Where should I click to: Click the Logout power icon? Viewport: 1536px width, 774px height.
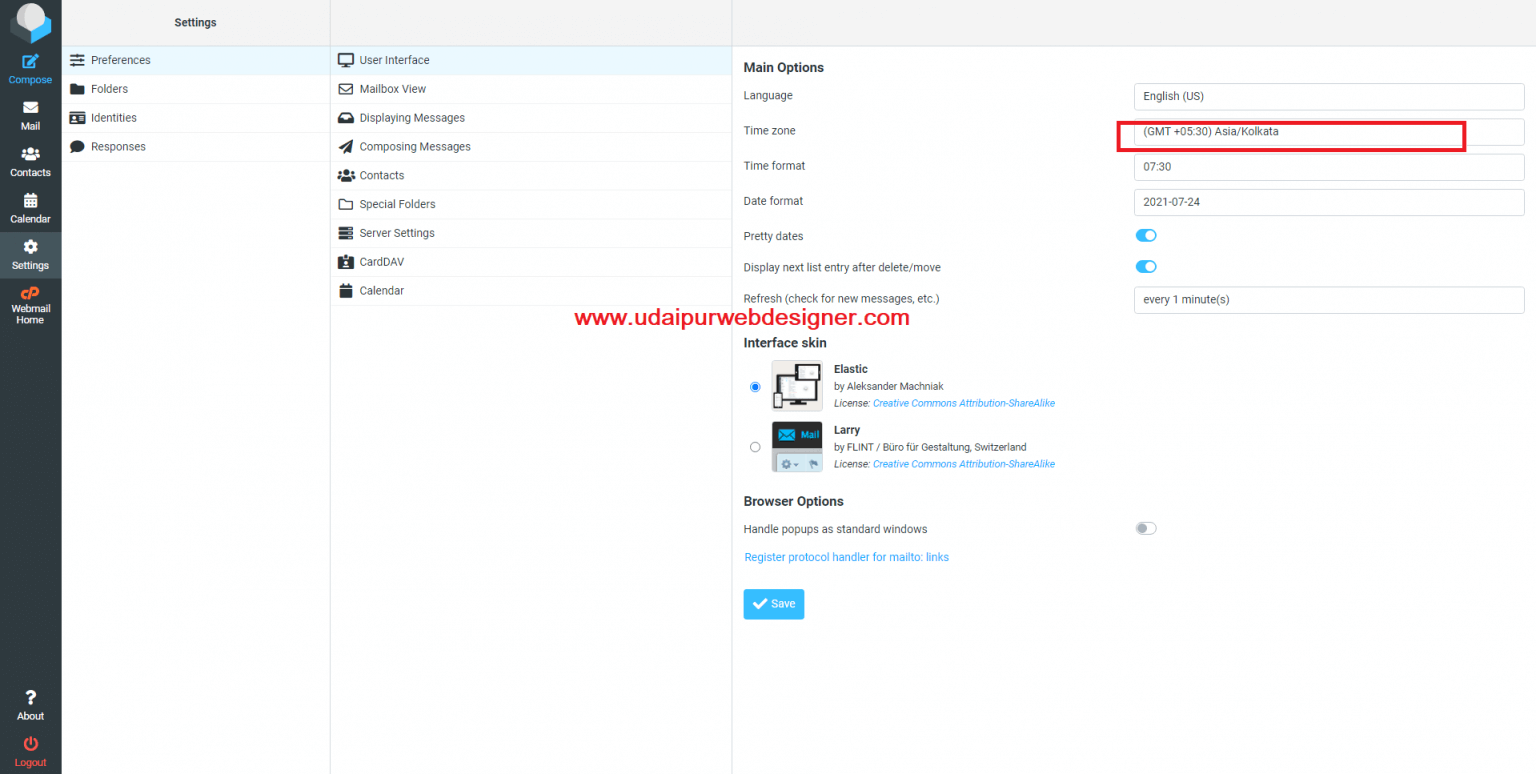coord(30,744)
